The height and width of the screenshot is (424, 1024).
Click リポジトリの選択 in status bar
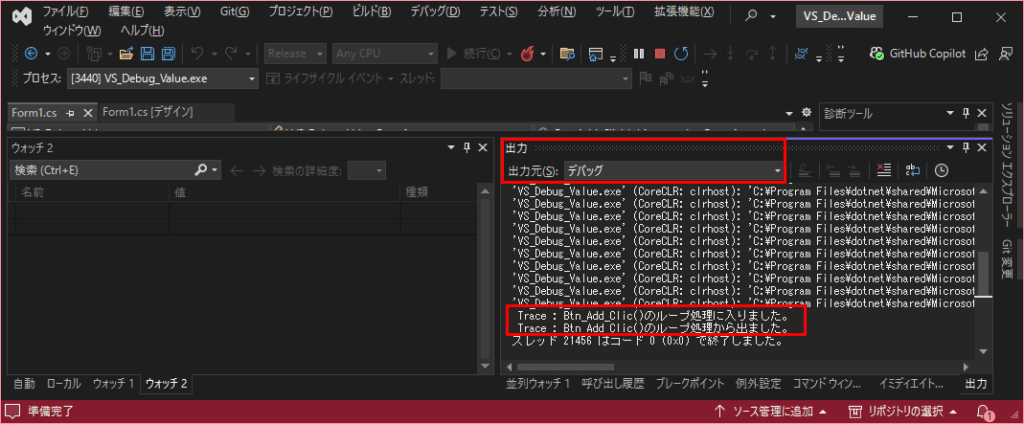pyautogui.click(x=904, y=412)
